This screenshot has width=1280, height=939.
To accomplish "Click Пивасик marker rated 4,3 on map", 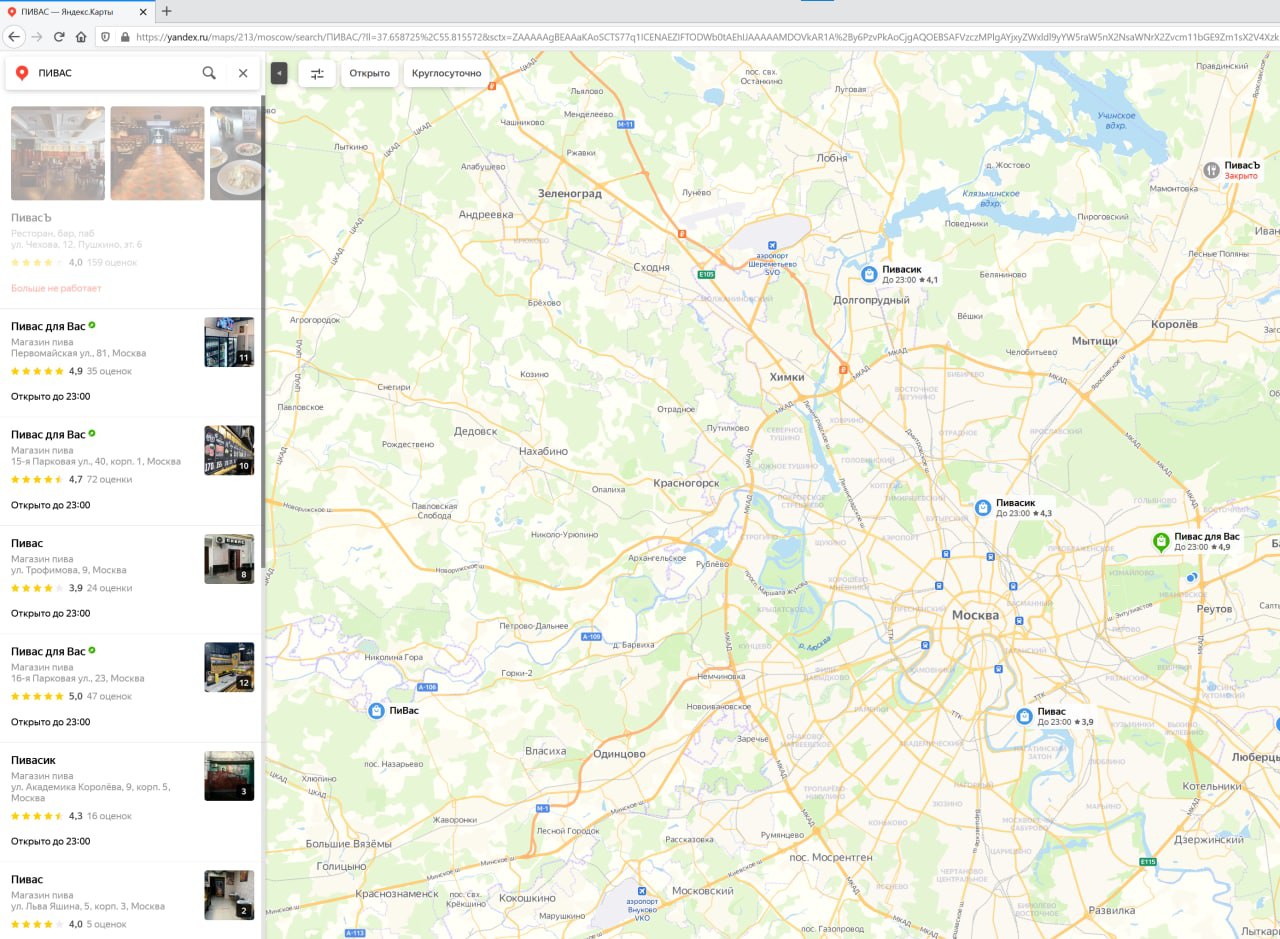I will pos(983,508).
